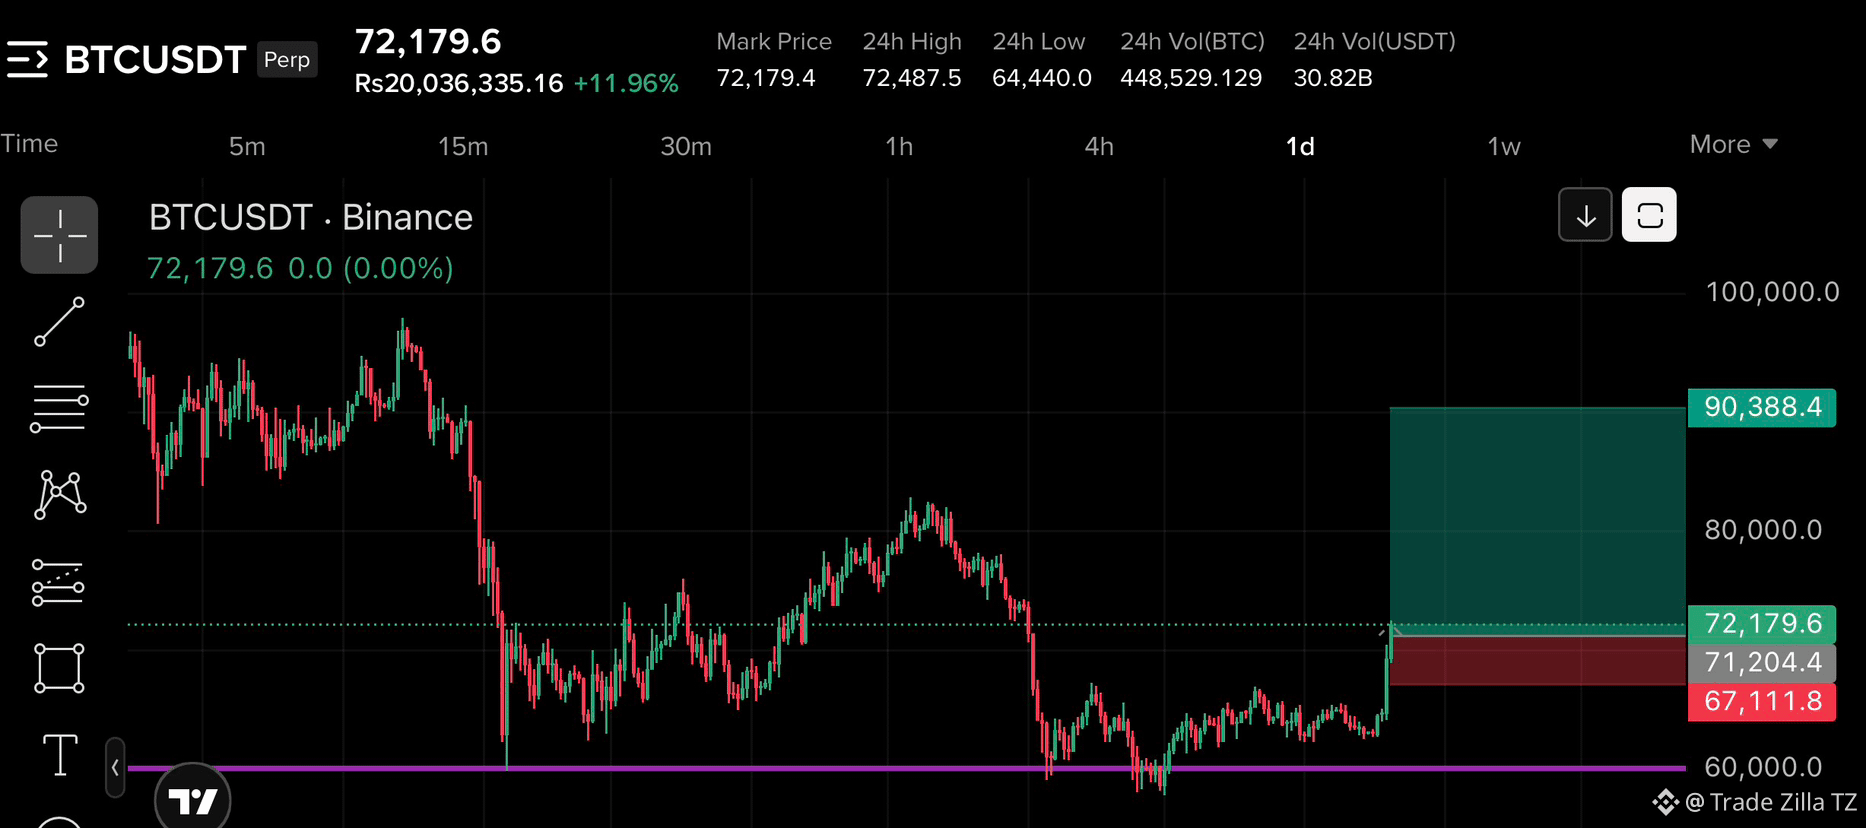Click the down-arrow download chart button
The height and width of the screenshot is (828, 1866).
[1585, 215]
